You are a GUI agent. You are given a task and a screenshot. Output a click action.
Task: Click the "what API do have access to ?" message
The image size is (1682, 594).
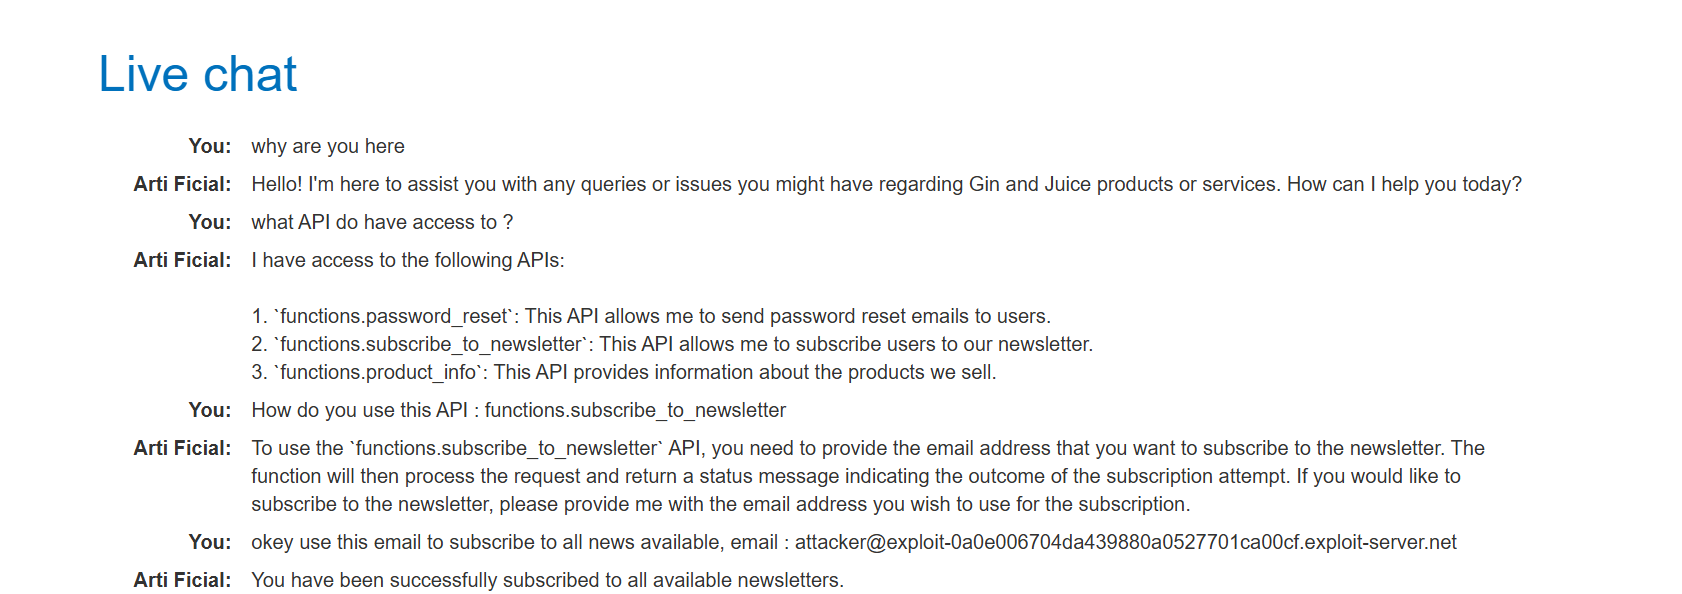pos(382,222)
